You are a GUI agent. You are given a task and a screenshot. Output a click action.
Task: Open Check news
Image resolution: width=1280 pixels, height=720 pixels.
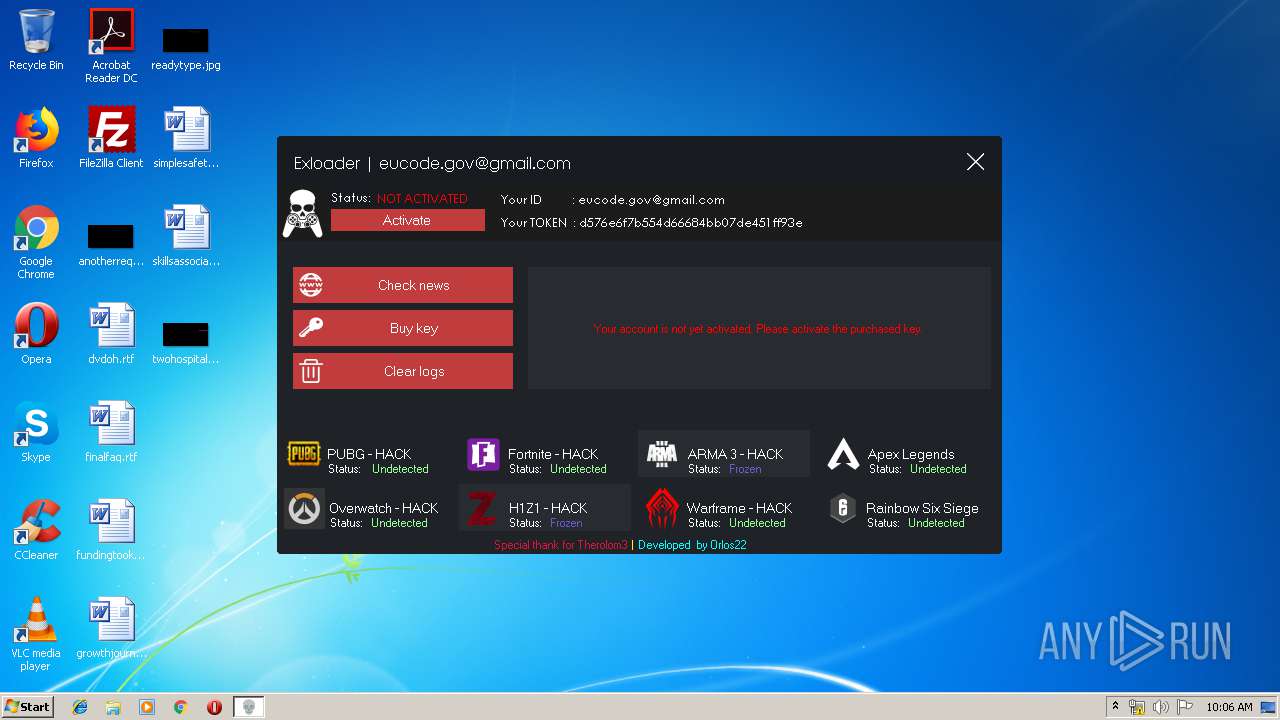click(x=403, y=285)
